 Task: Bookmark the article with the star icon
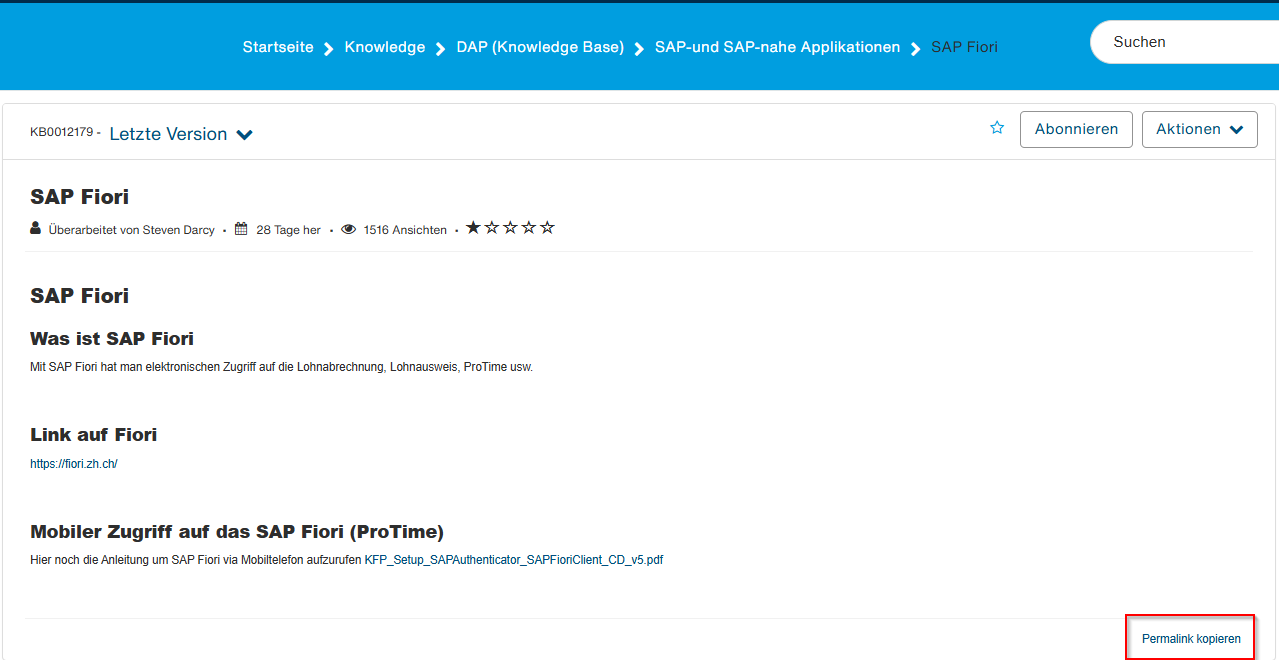tap(997, 128)
